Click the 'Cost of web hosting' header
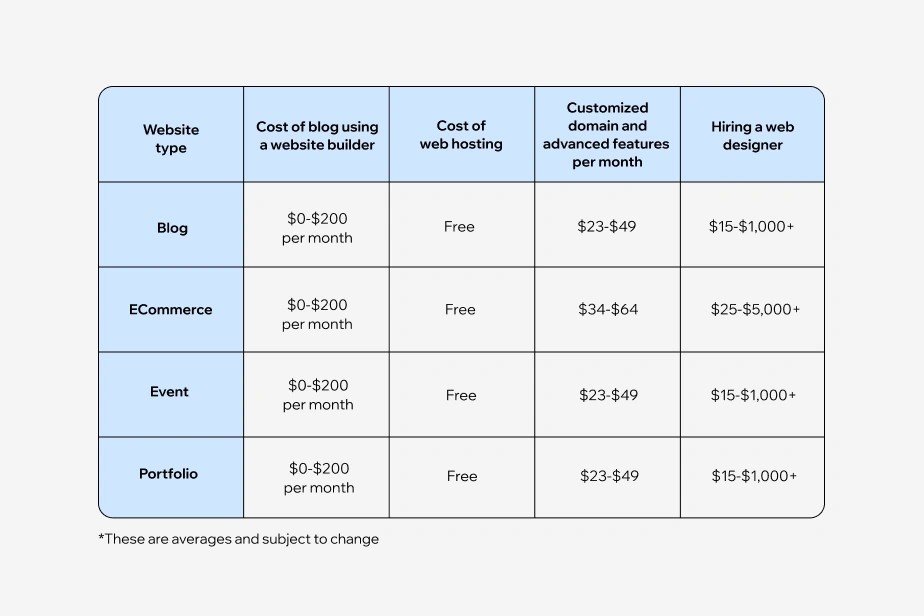924x616 pixels. [461, 135]
